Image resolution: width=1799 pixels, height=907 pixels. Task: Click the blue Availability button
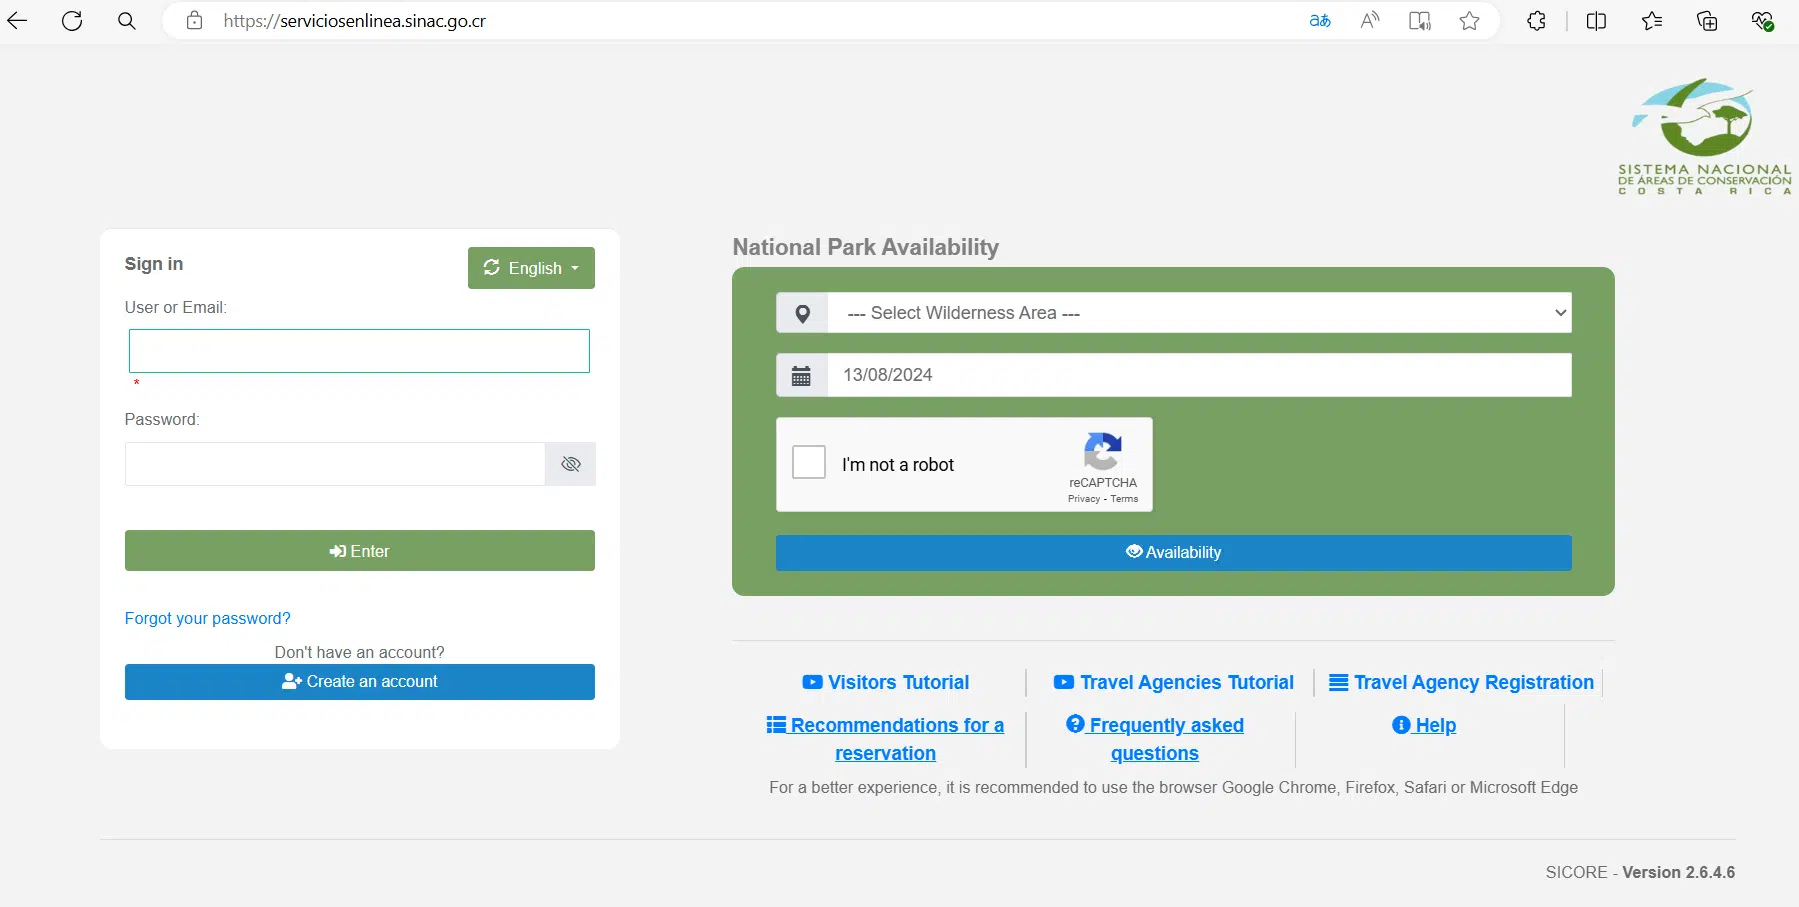1173,553
